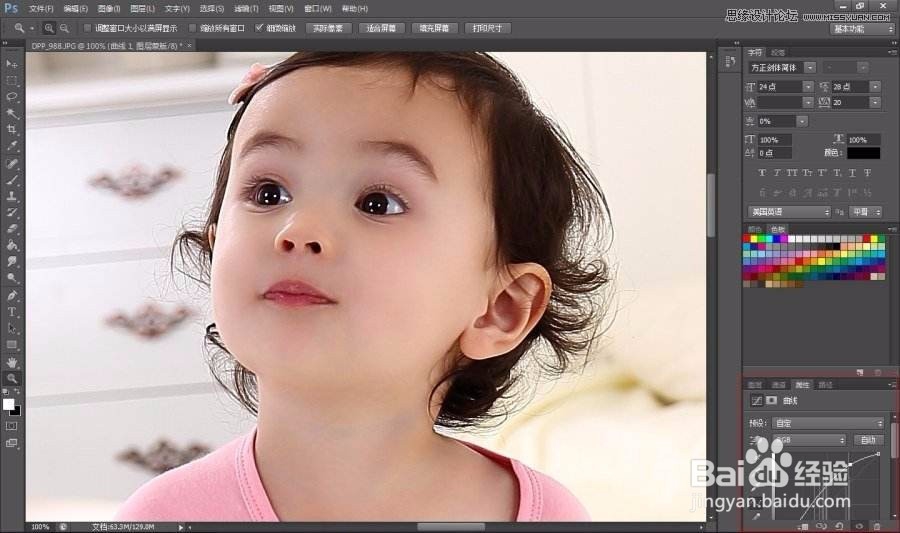Click clip-to-layer icon in curves panel
Viewport: 900px width, 533px height.
[x=804, y=526]
